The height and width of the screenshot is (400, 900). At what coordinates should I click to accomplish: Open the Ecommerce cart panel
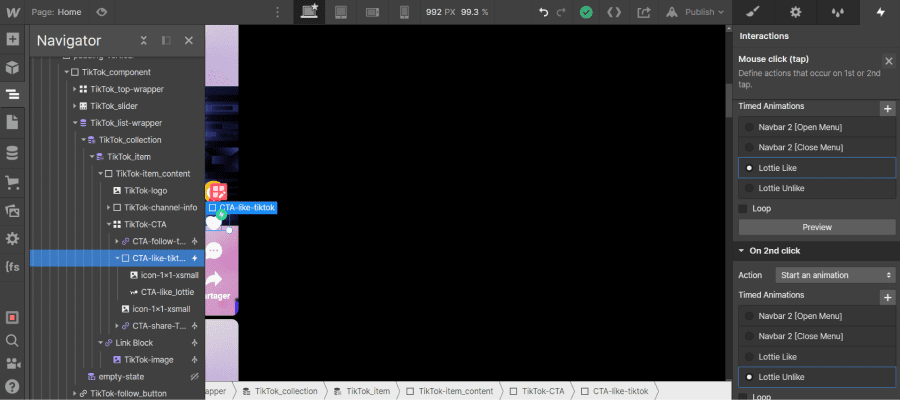(x=12, y=182)
